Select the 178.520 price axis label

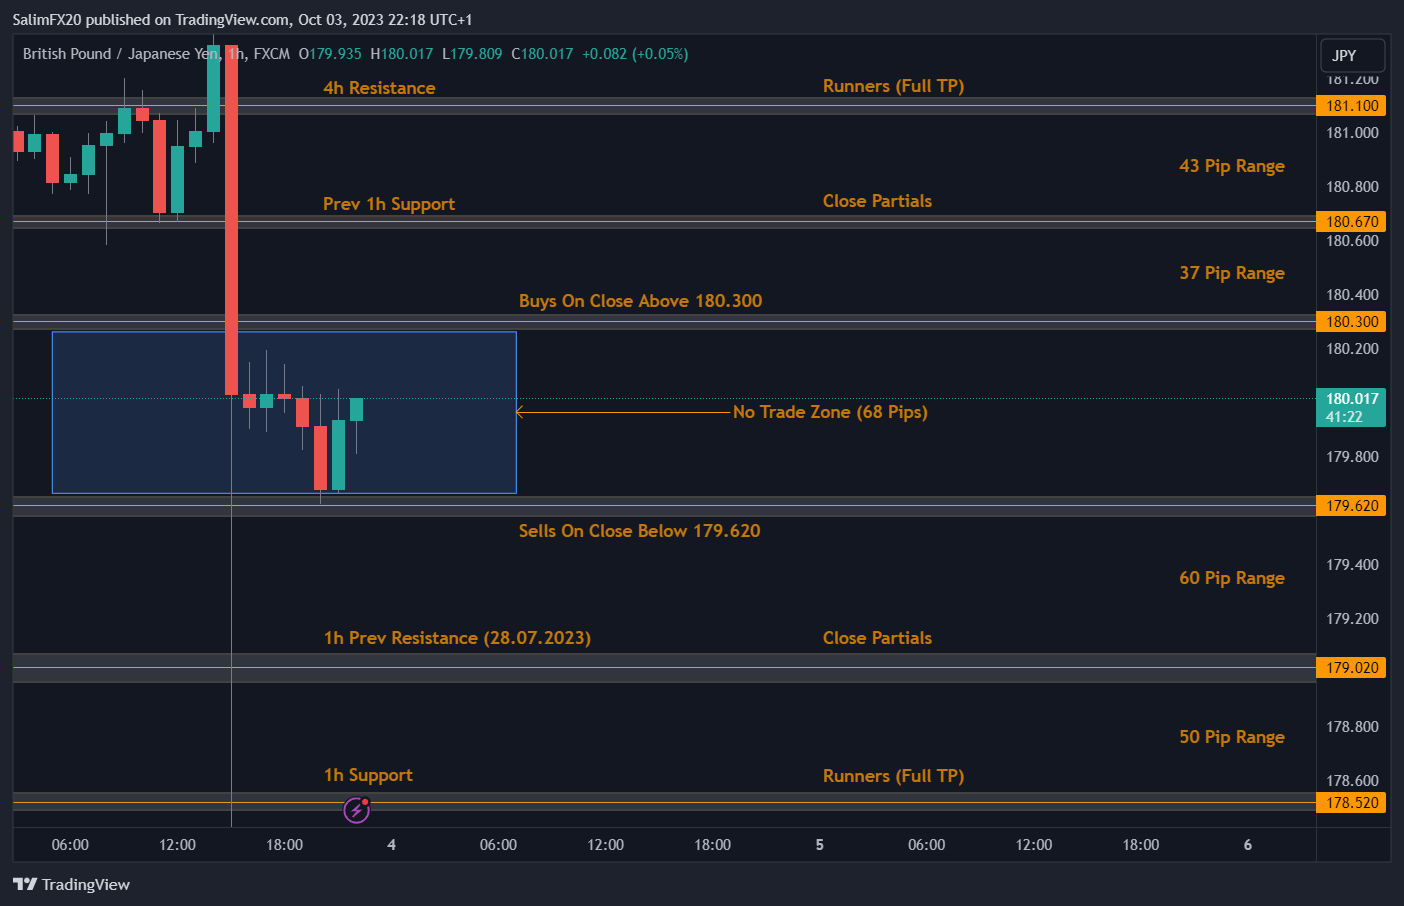point(1351,803)
